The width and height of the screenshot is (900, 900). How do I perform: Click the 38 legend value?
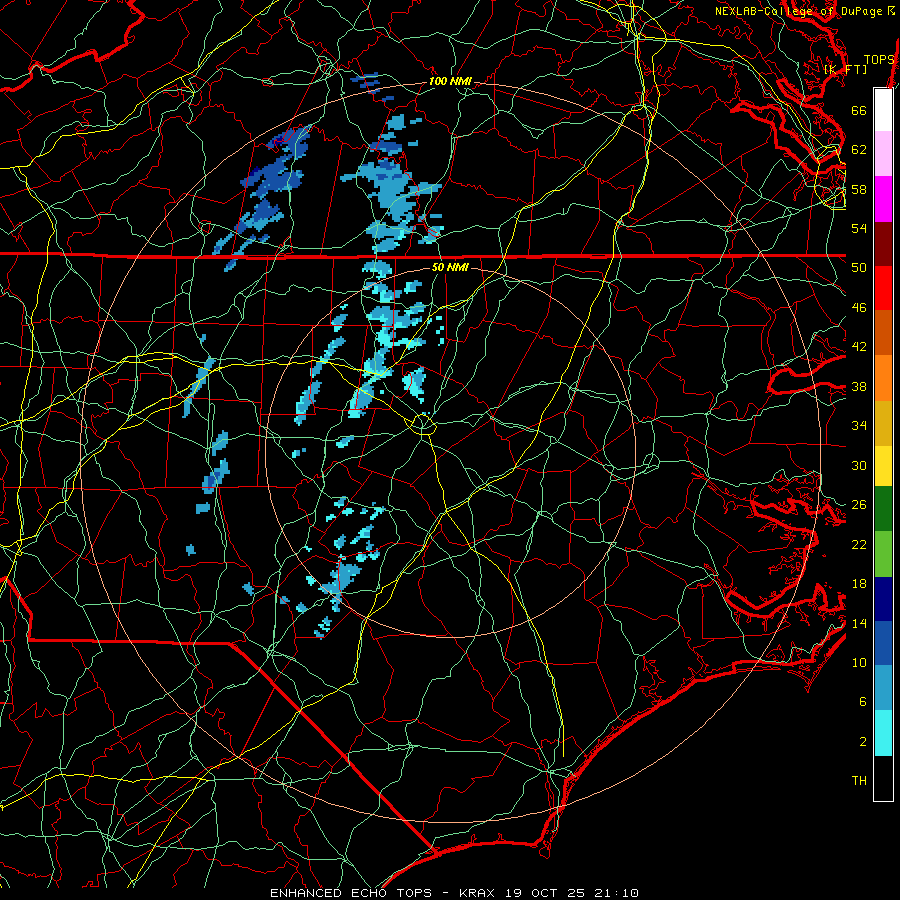(x=859, y=386)
